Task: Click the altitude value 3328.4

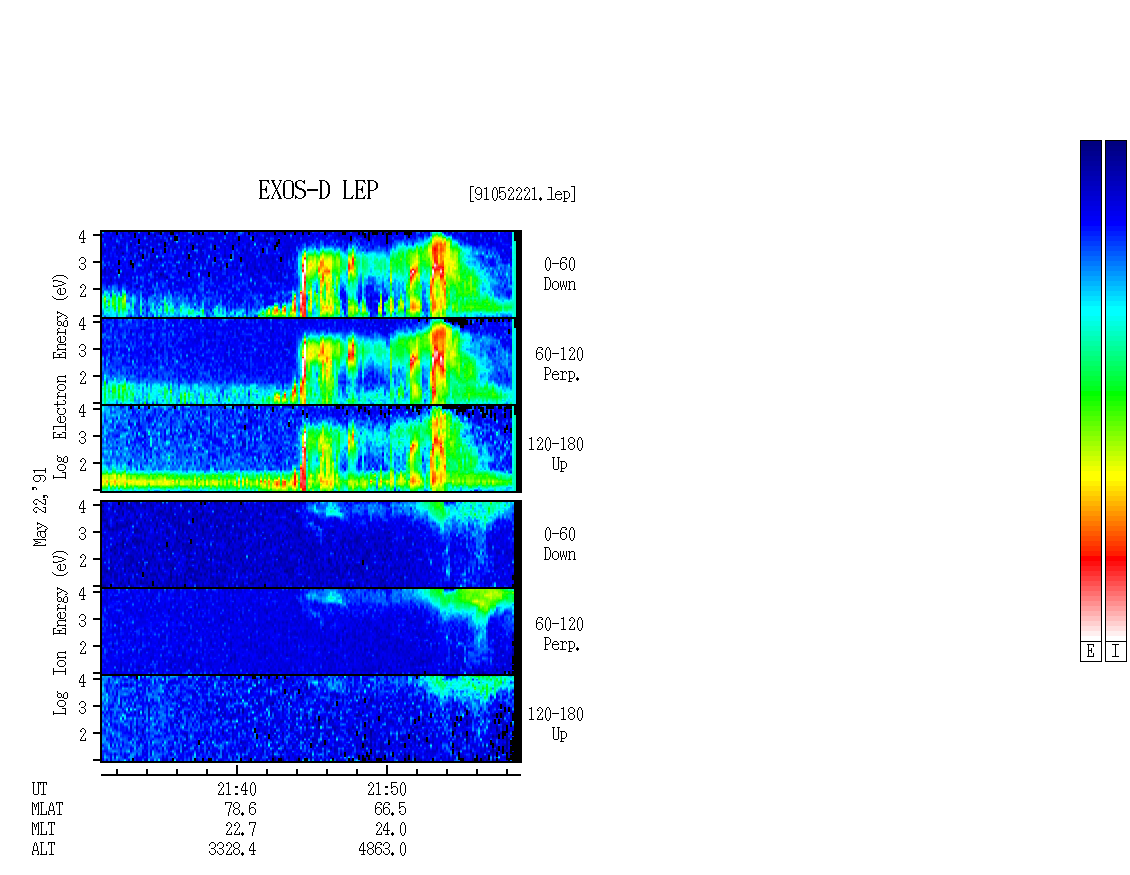Action: pyautogui.click(x=232, y=850)
